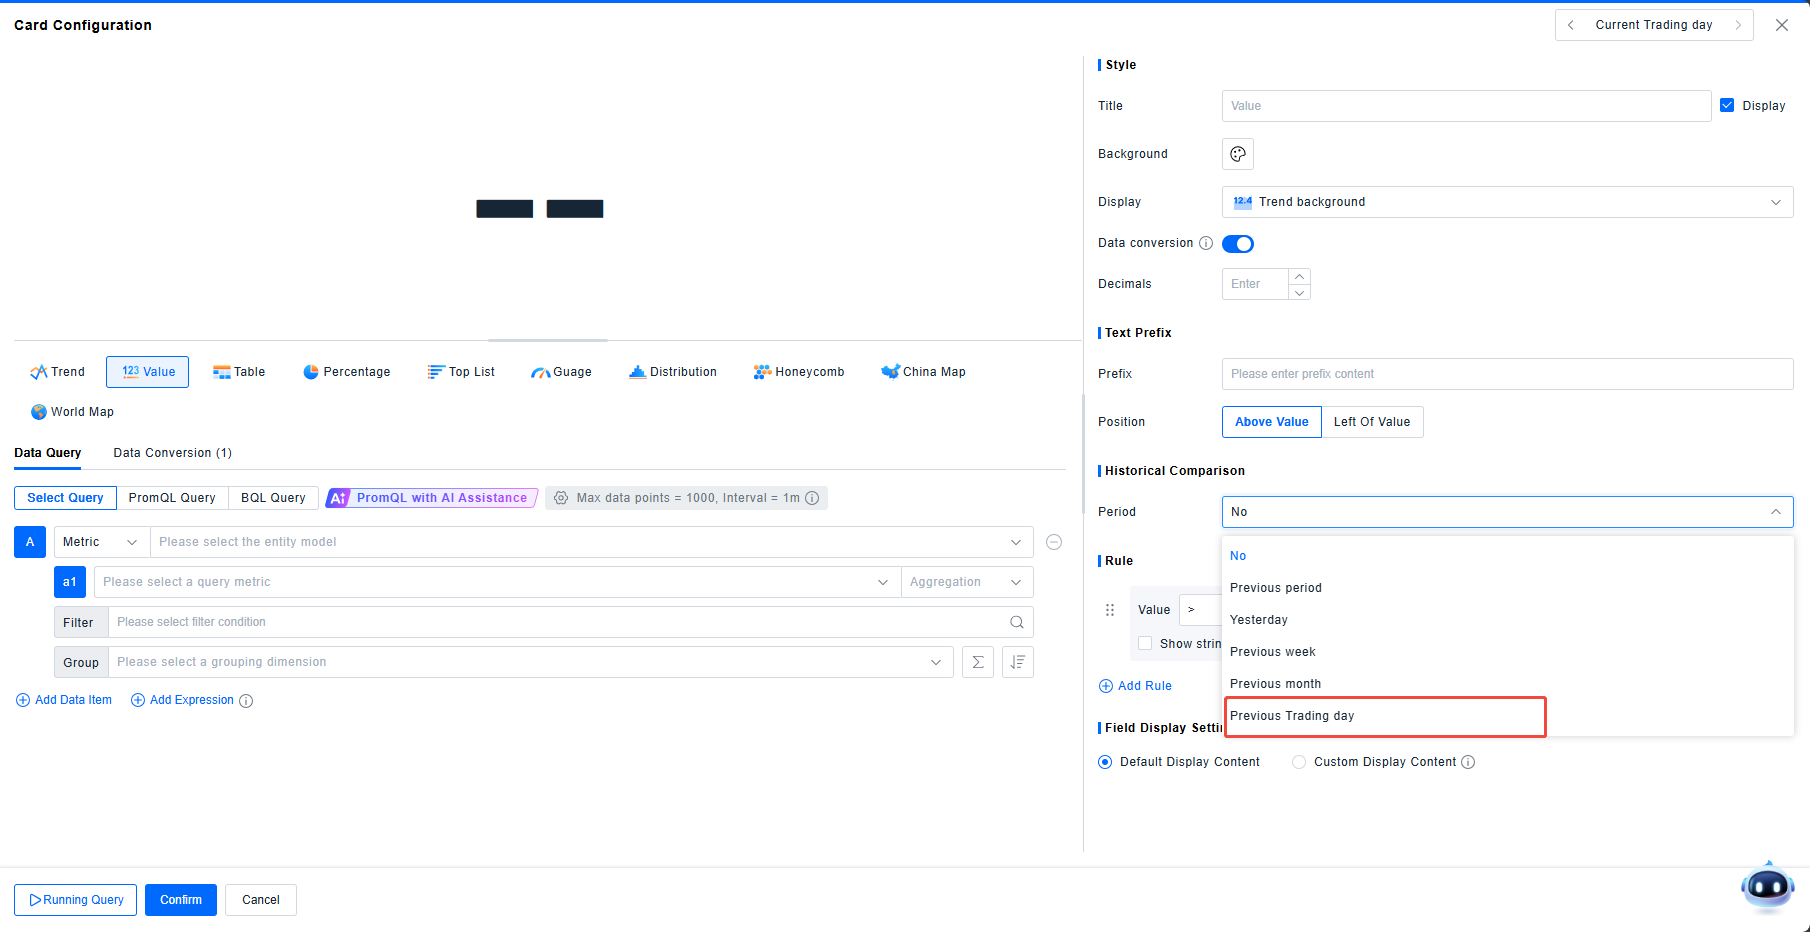
Task: Click the AI assistant robot icon
Action: [x=1767, y=887]
